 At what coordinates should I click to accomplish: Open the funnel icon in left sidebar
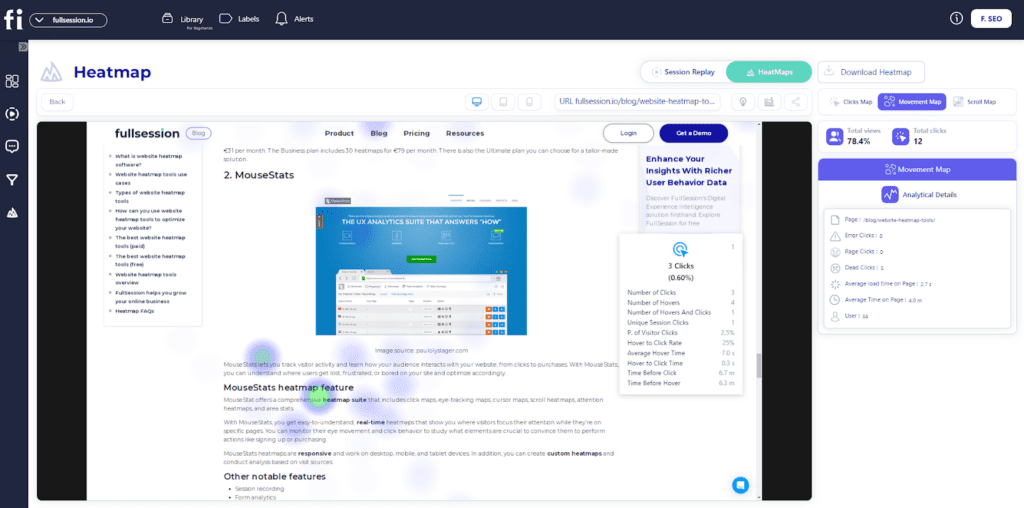(x=13, y=180)
